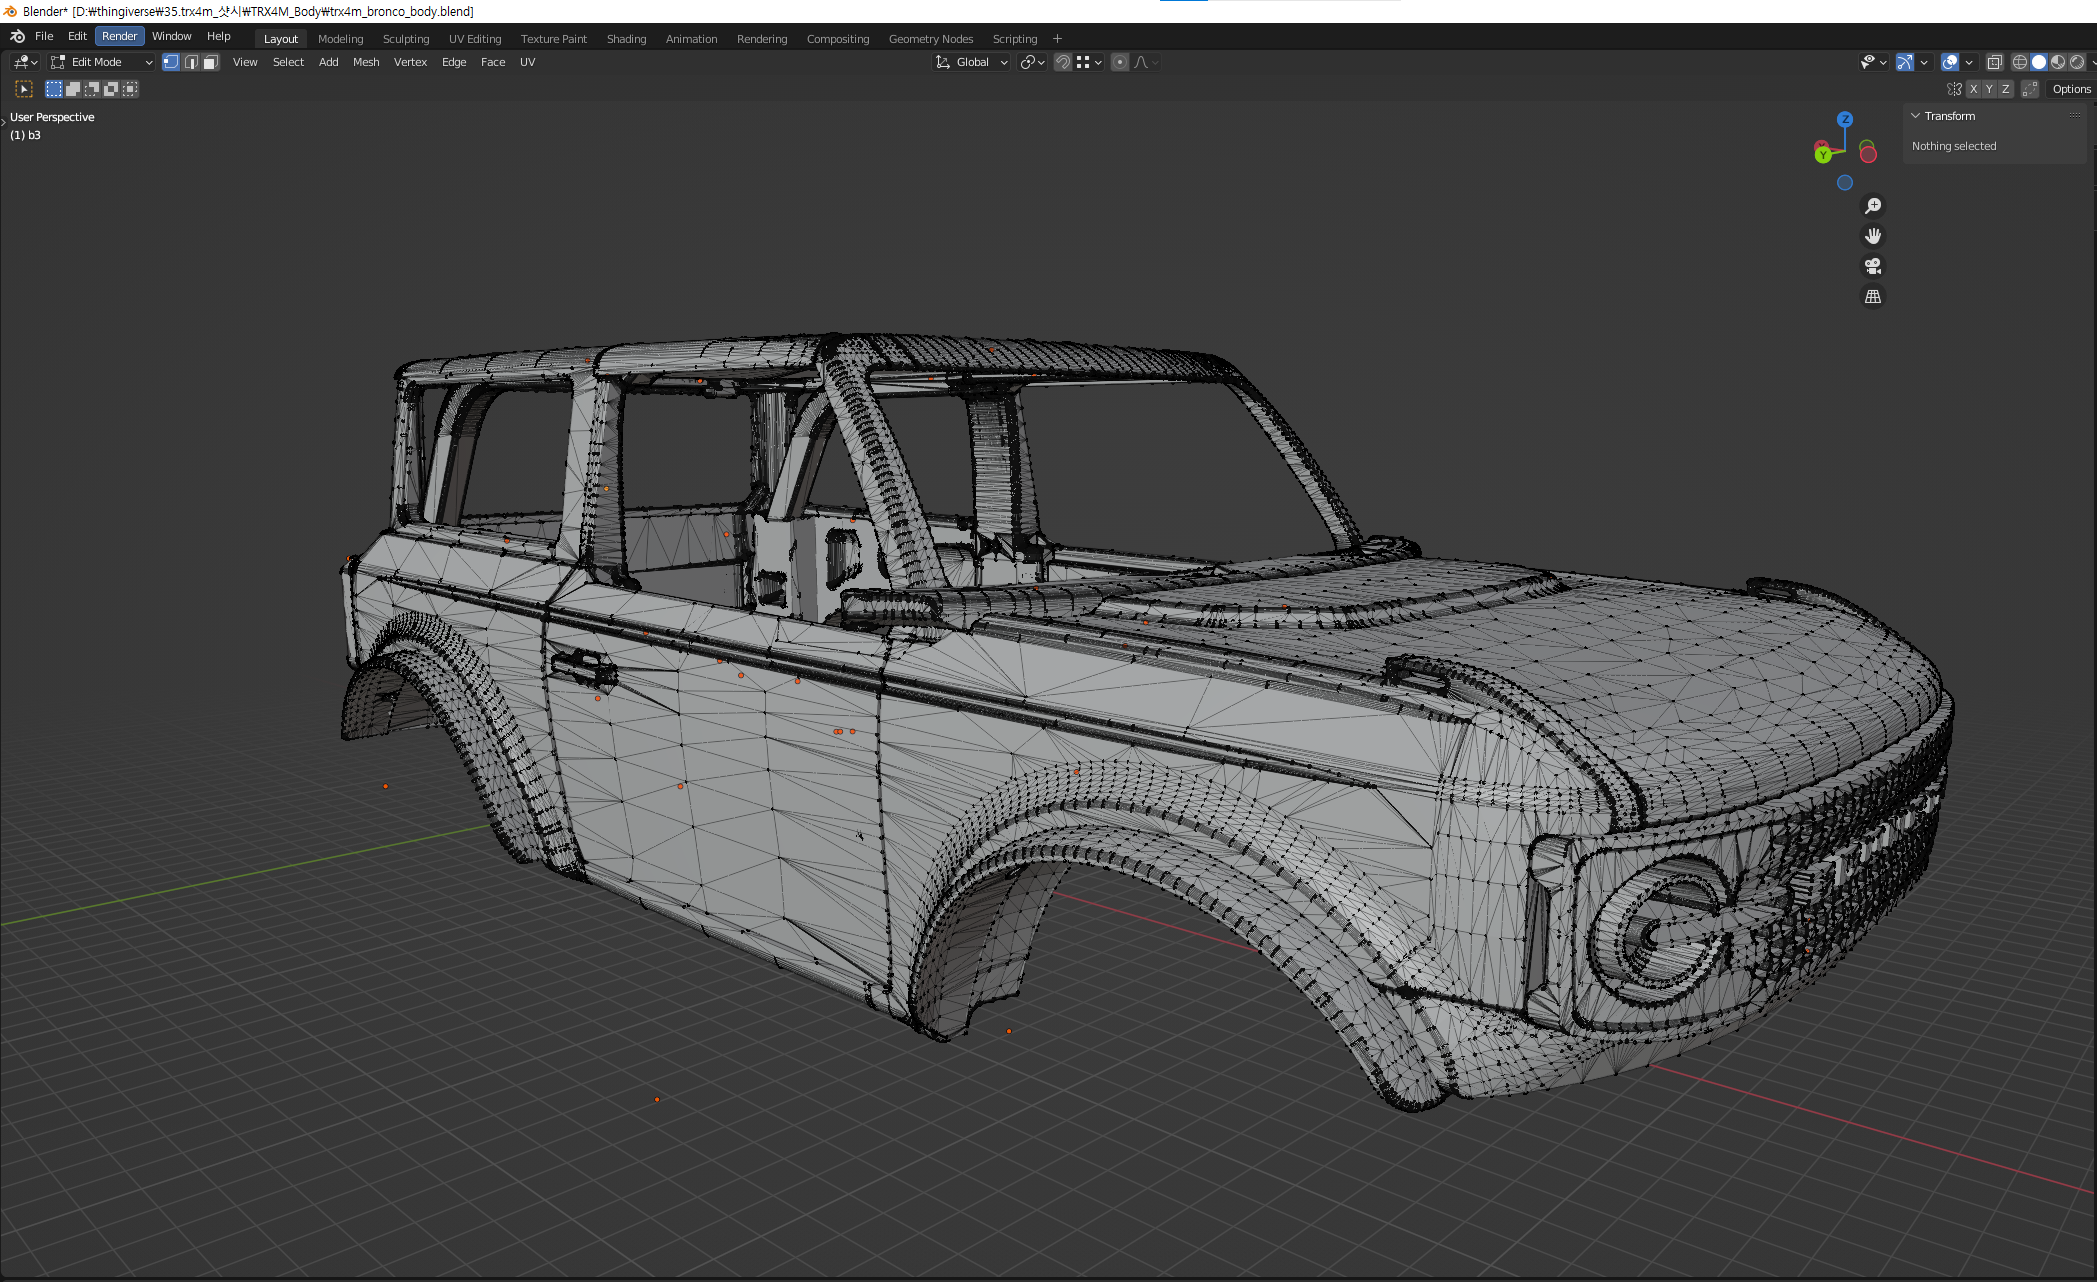Viewport: 2097px width, 1282px height.
Task: Toggle camera view icon
Action: point(1873,266)
